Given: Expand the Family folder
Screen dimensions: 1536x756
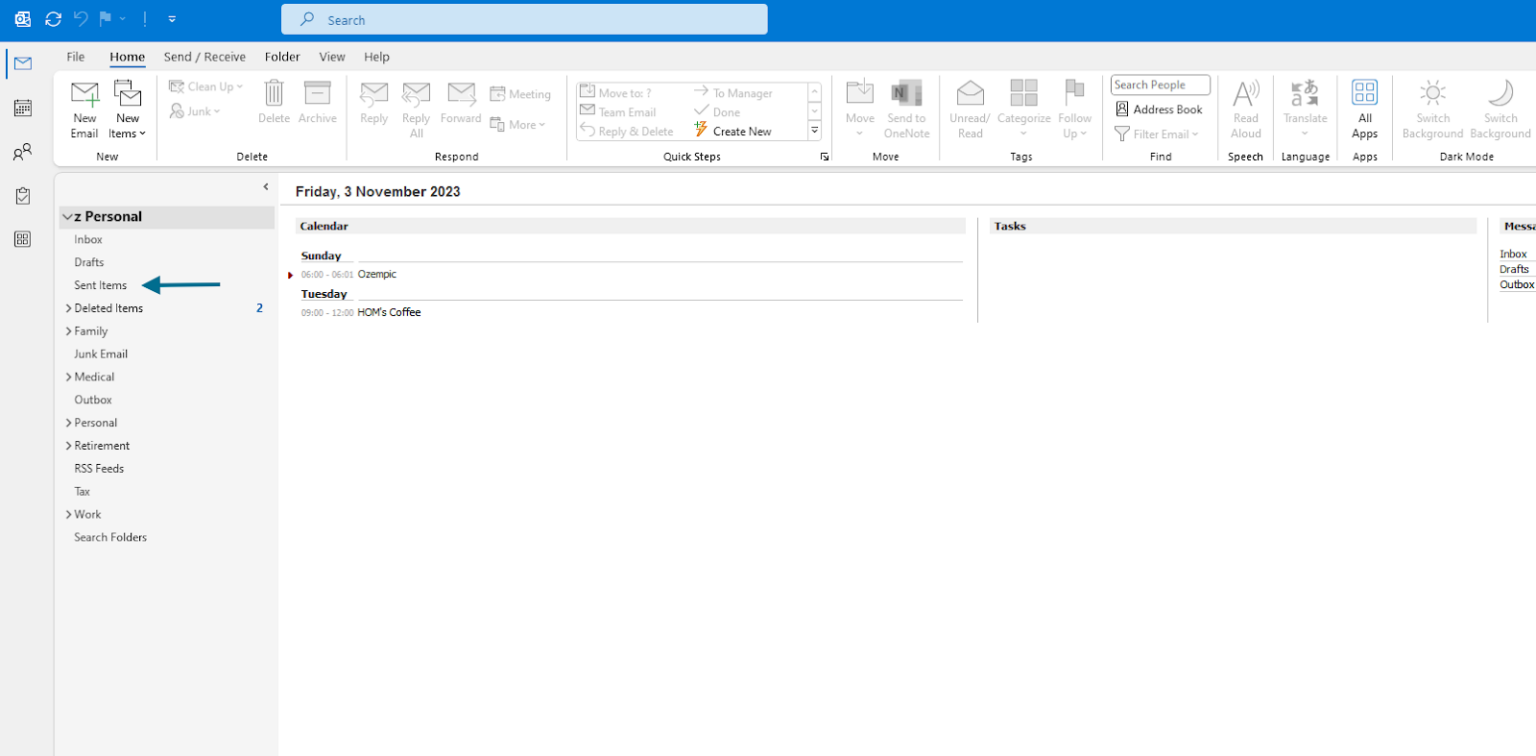Looking at the screenshot, I should click(70, 330).
